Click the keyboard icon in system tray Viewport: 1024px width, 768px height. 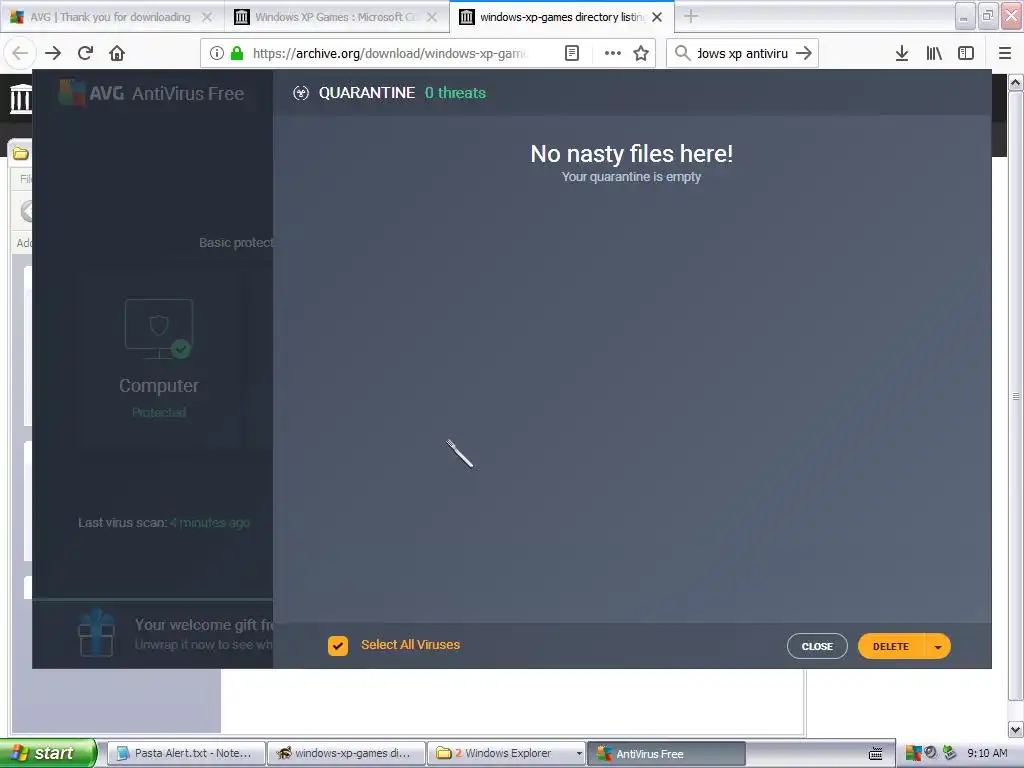coord(876,754)
